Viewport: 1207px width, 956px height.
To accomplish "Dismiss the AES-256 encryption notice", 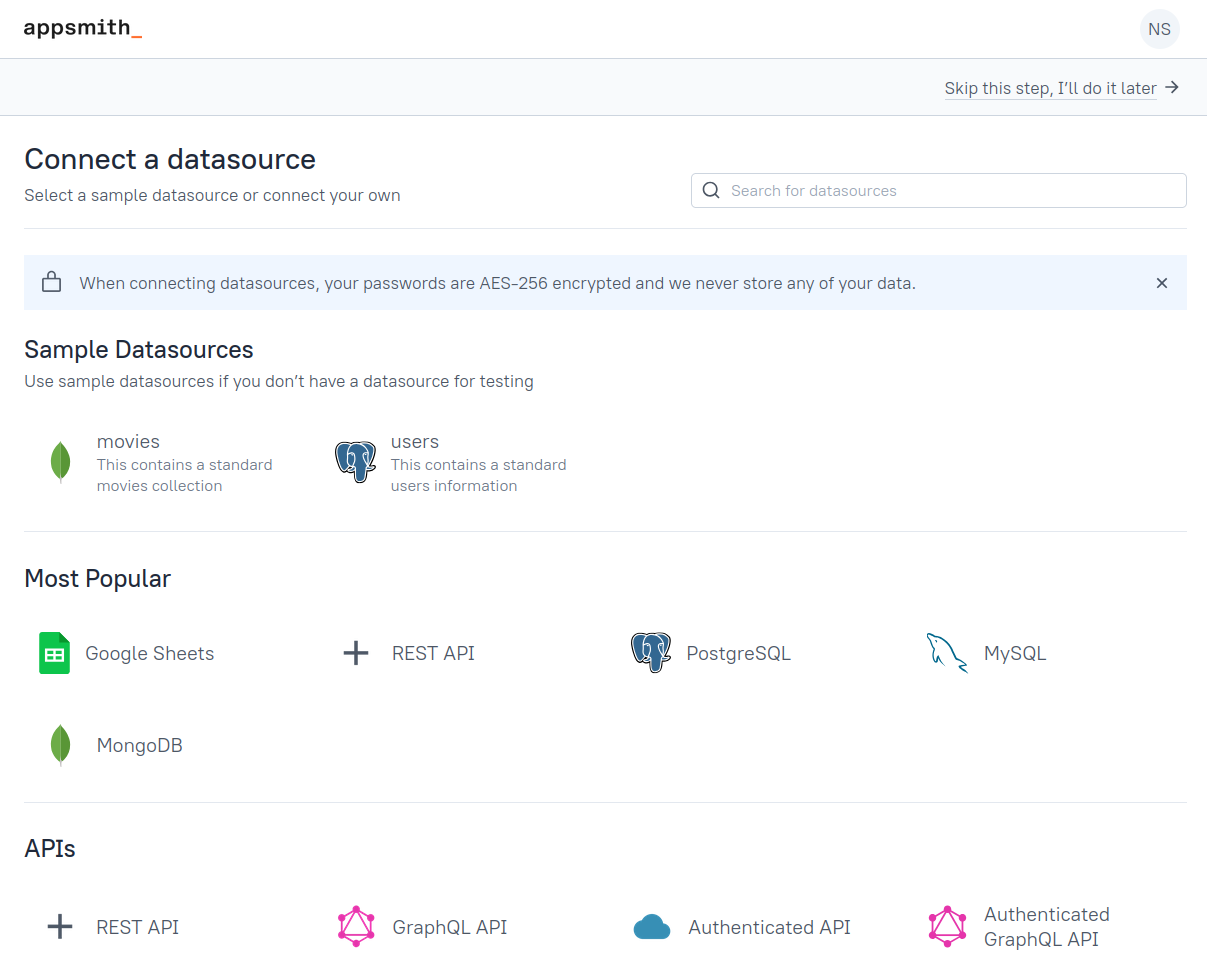I will [1161, 283].
